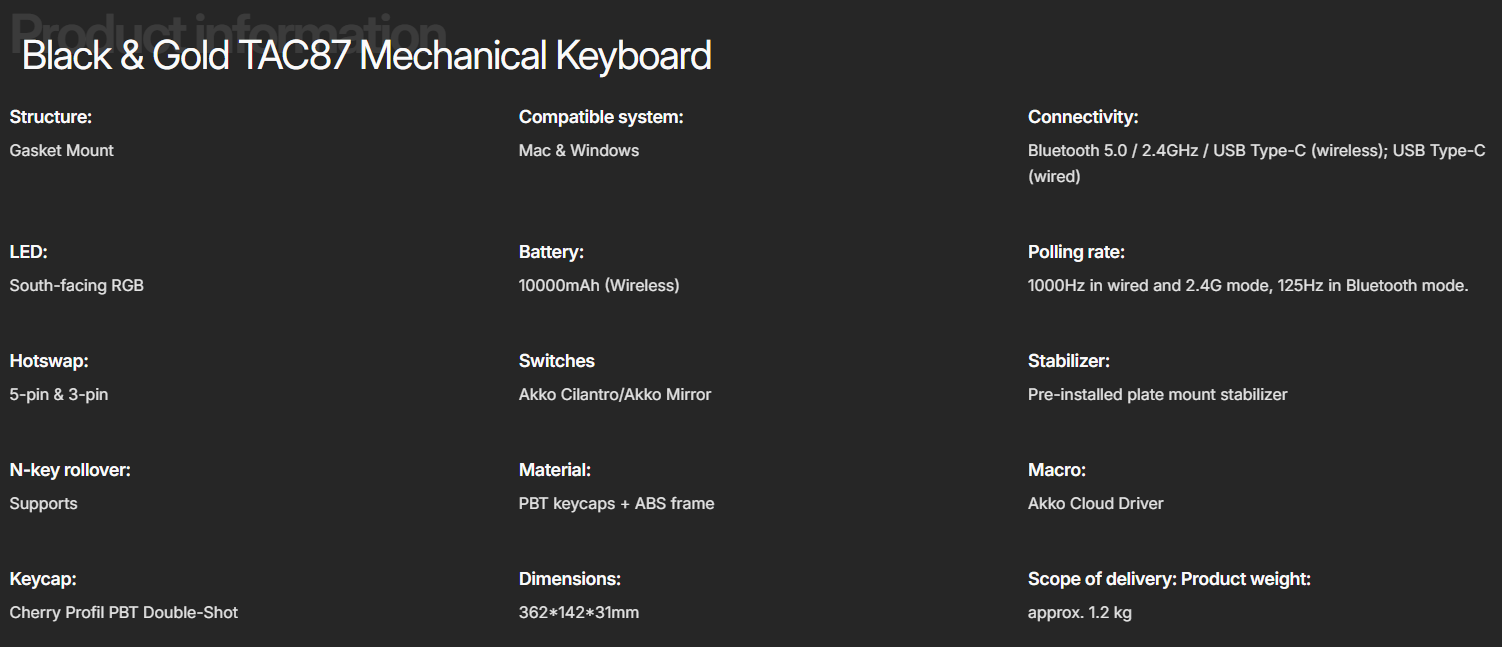Click the Compatible system heading
1502x647 pixels.
601,117
